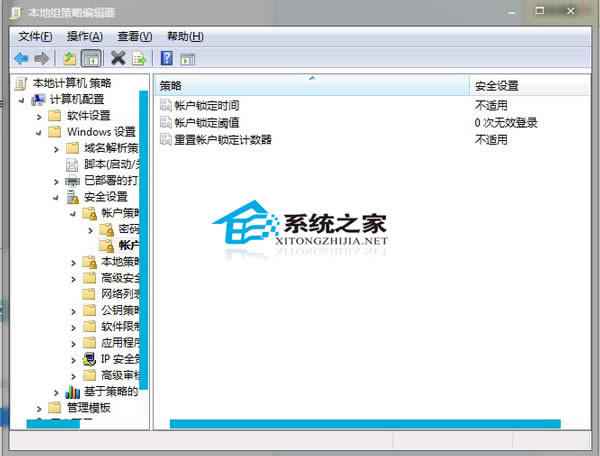Expand the 软件设置 node arrow

tap(39, 117)
